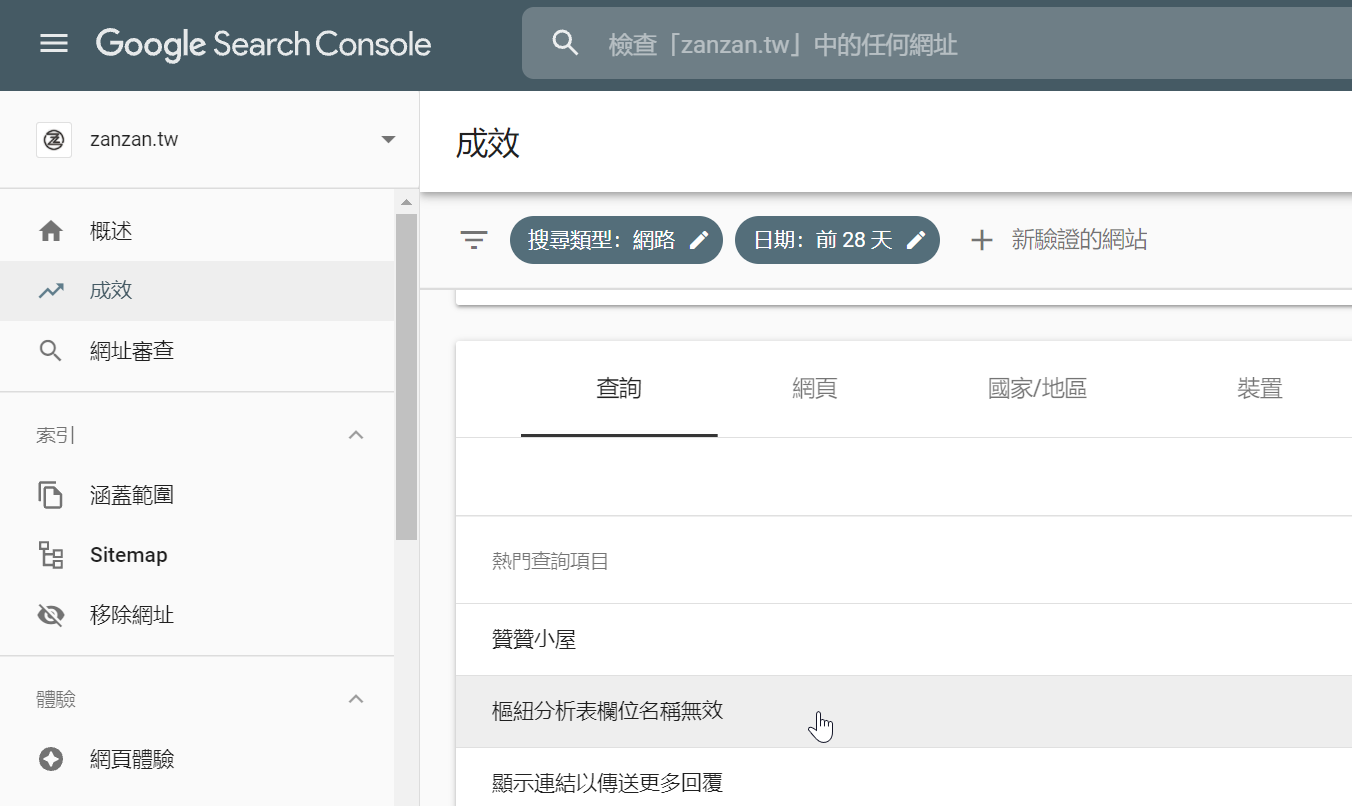
Task: Click the 熱門查詢項目 column header
Action: coord(550,561)
